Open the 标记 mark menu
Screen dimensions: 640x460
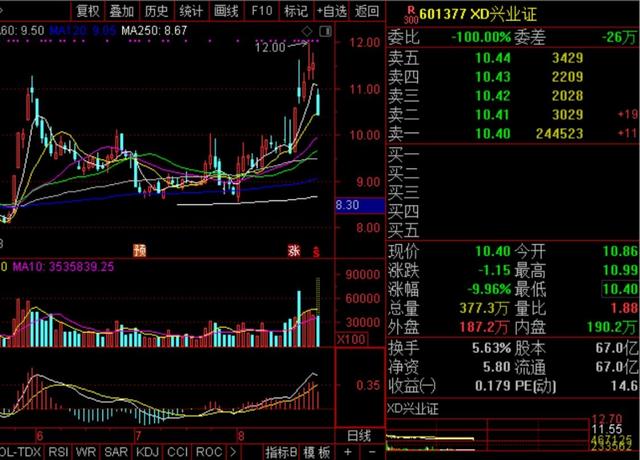(296, 11)
